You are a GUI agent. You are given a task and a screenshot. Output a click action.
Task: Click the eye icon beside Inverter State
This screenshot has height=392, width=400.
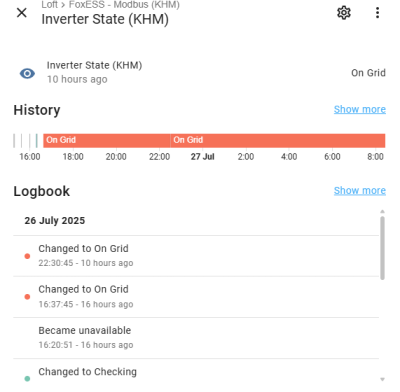pos(27,73)
